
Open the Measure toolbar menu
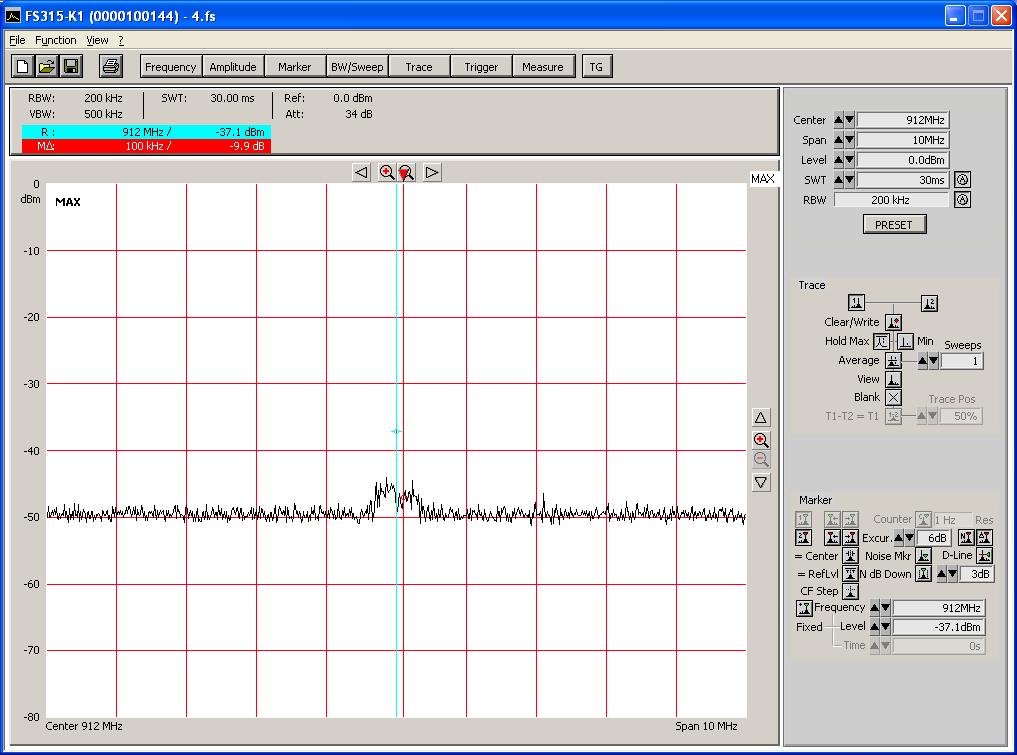click(542, 67)
